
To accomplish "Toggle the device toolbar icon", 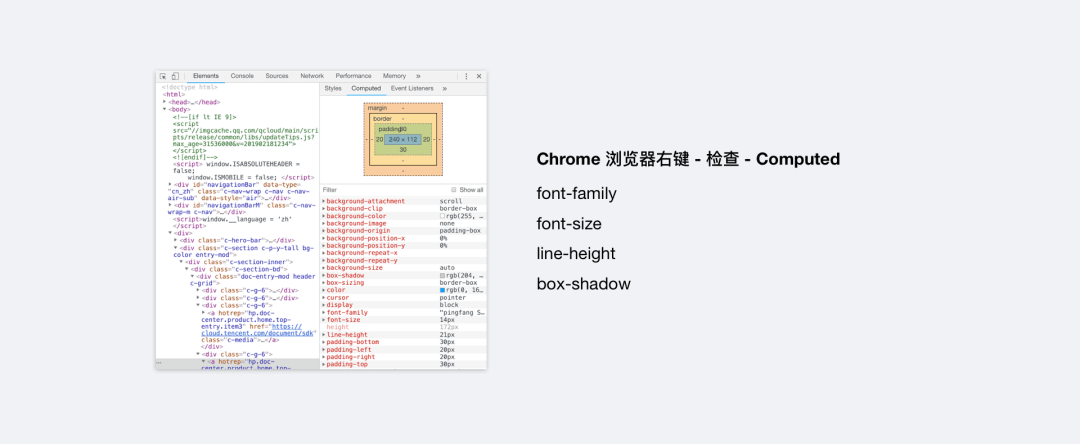I will [x=175, y=76].
